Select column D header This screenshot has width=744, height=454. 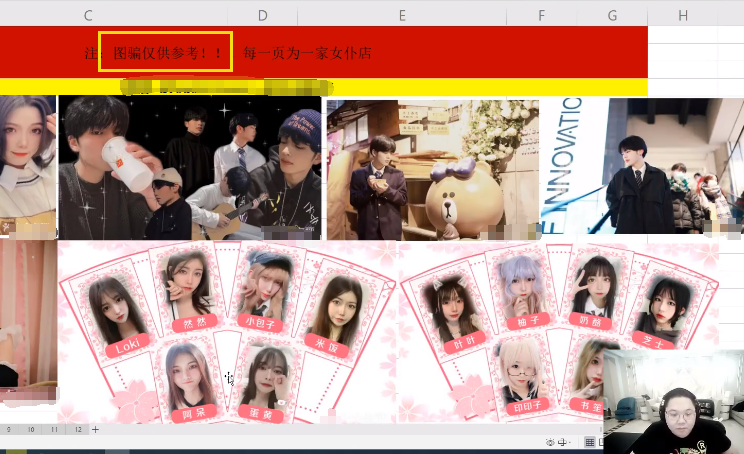[262, 16]
